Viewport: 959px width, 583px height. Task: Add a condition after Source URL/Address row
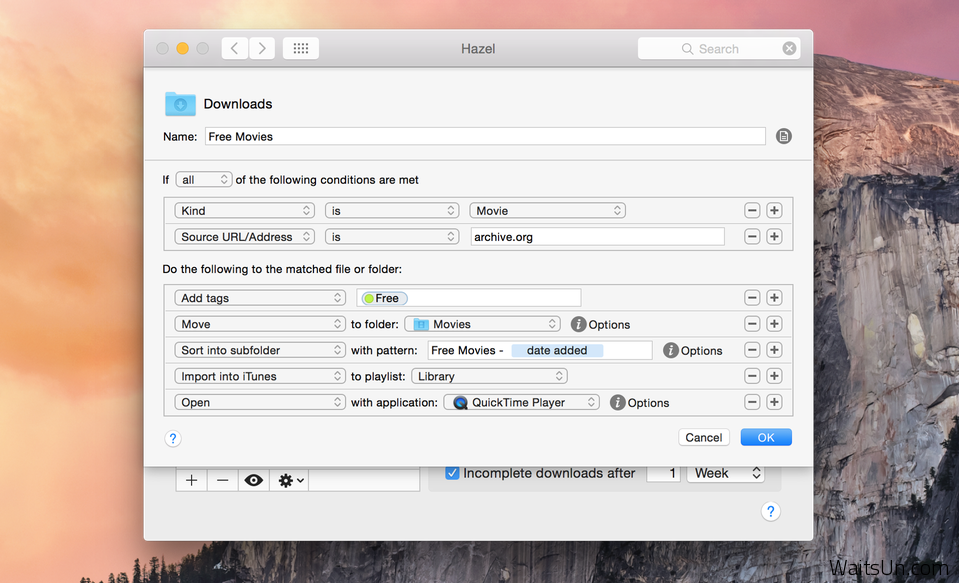(774, 237)
